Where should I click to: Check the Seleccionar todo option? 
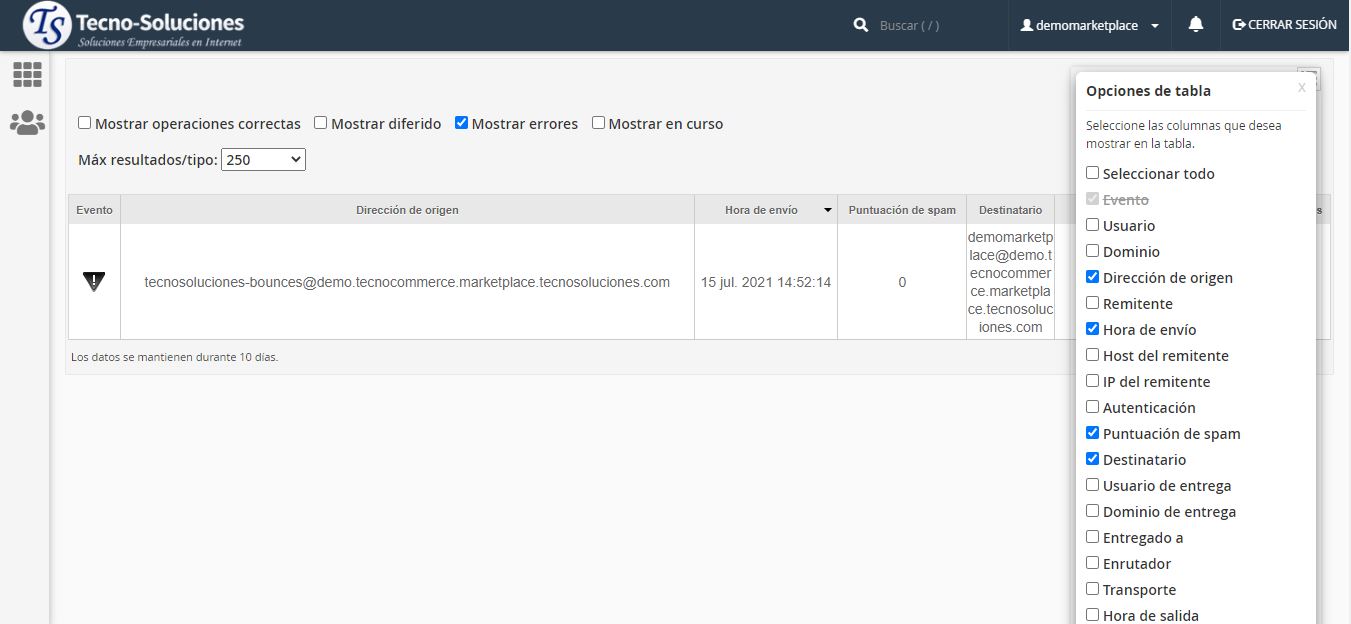[x=1093, y=173]
